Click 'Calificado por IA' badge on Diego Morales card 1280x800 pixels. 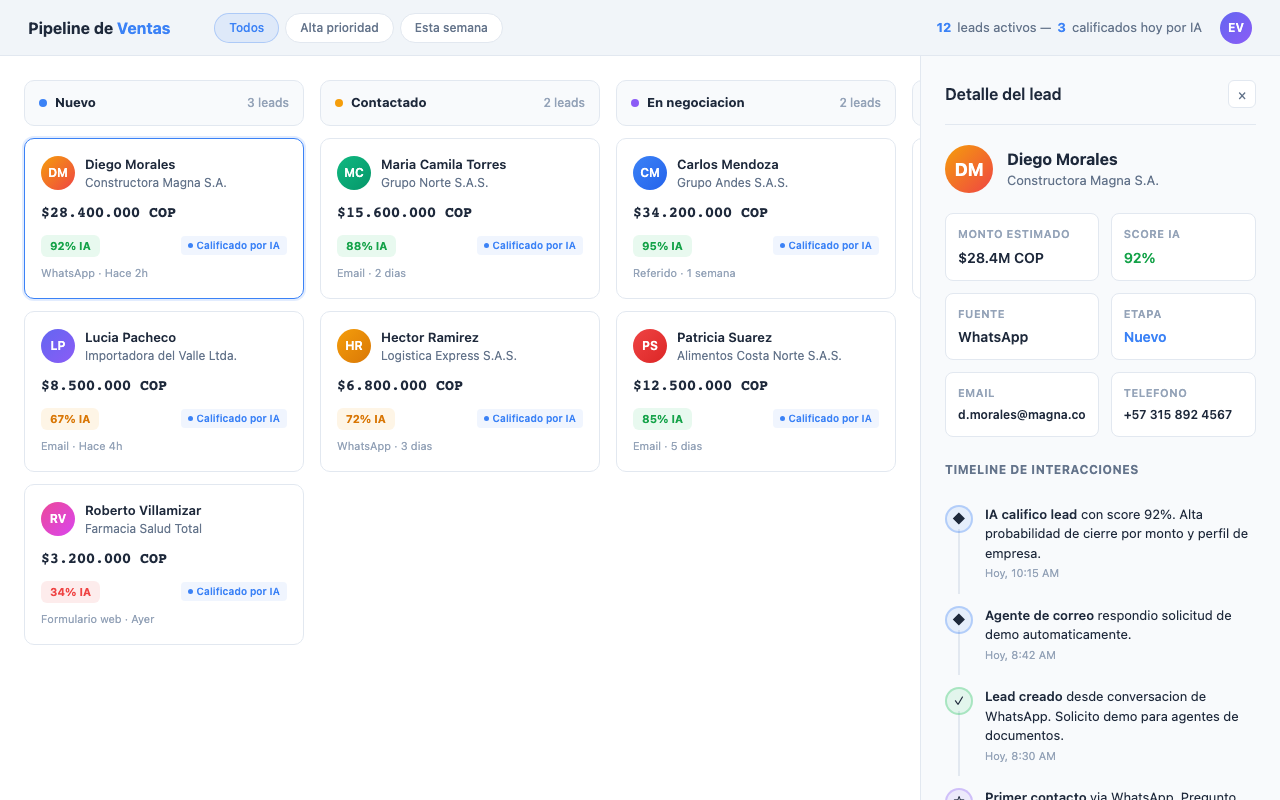pyautogui.click(x=234, y=245)
